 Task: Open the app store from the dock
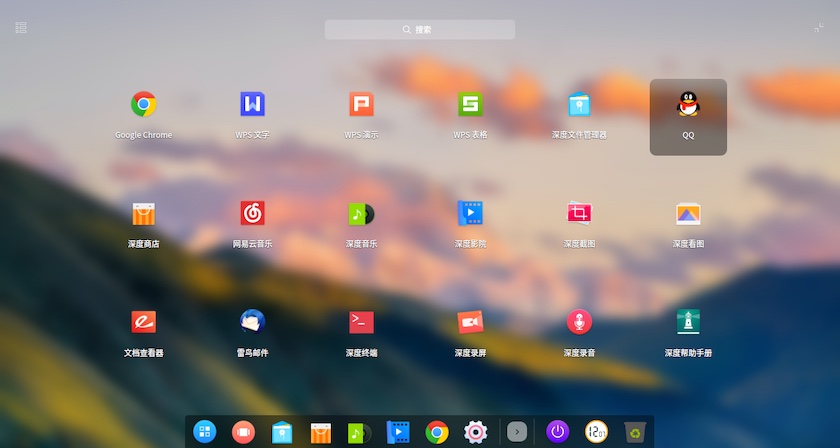(x=321, y=432)
